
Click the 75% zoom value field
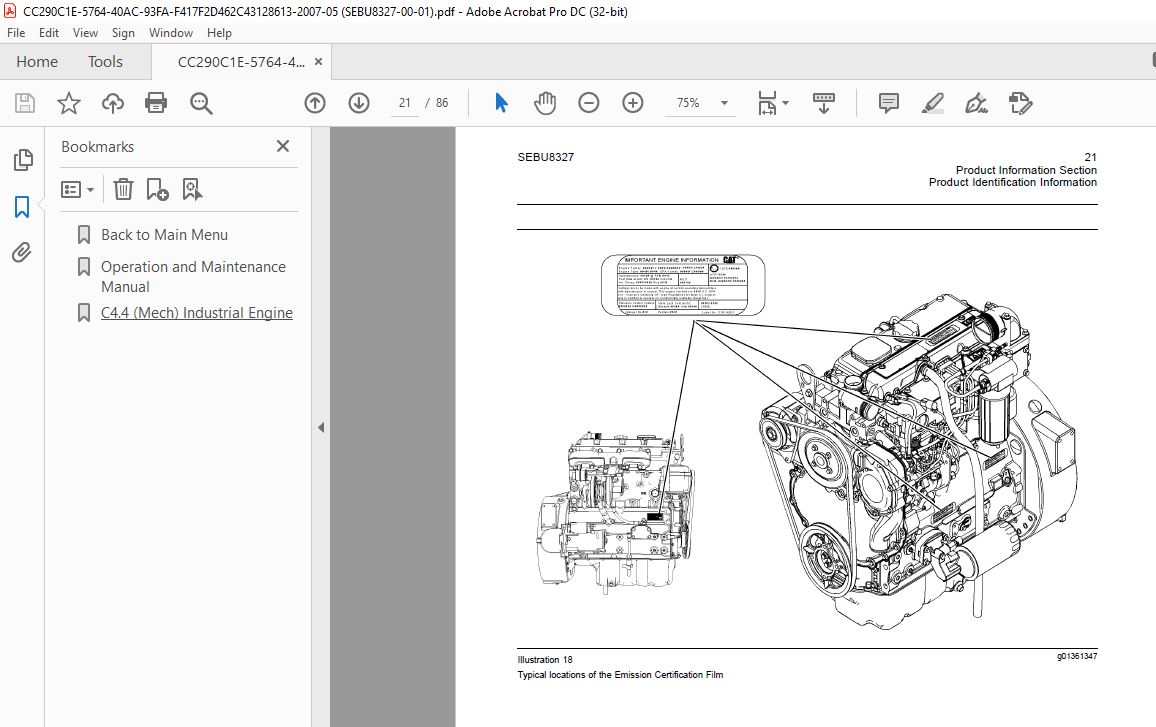pos(688,103)
